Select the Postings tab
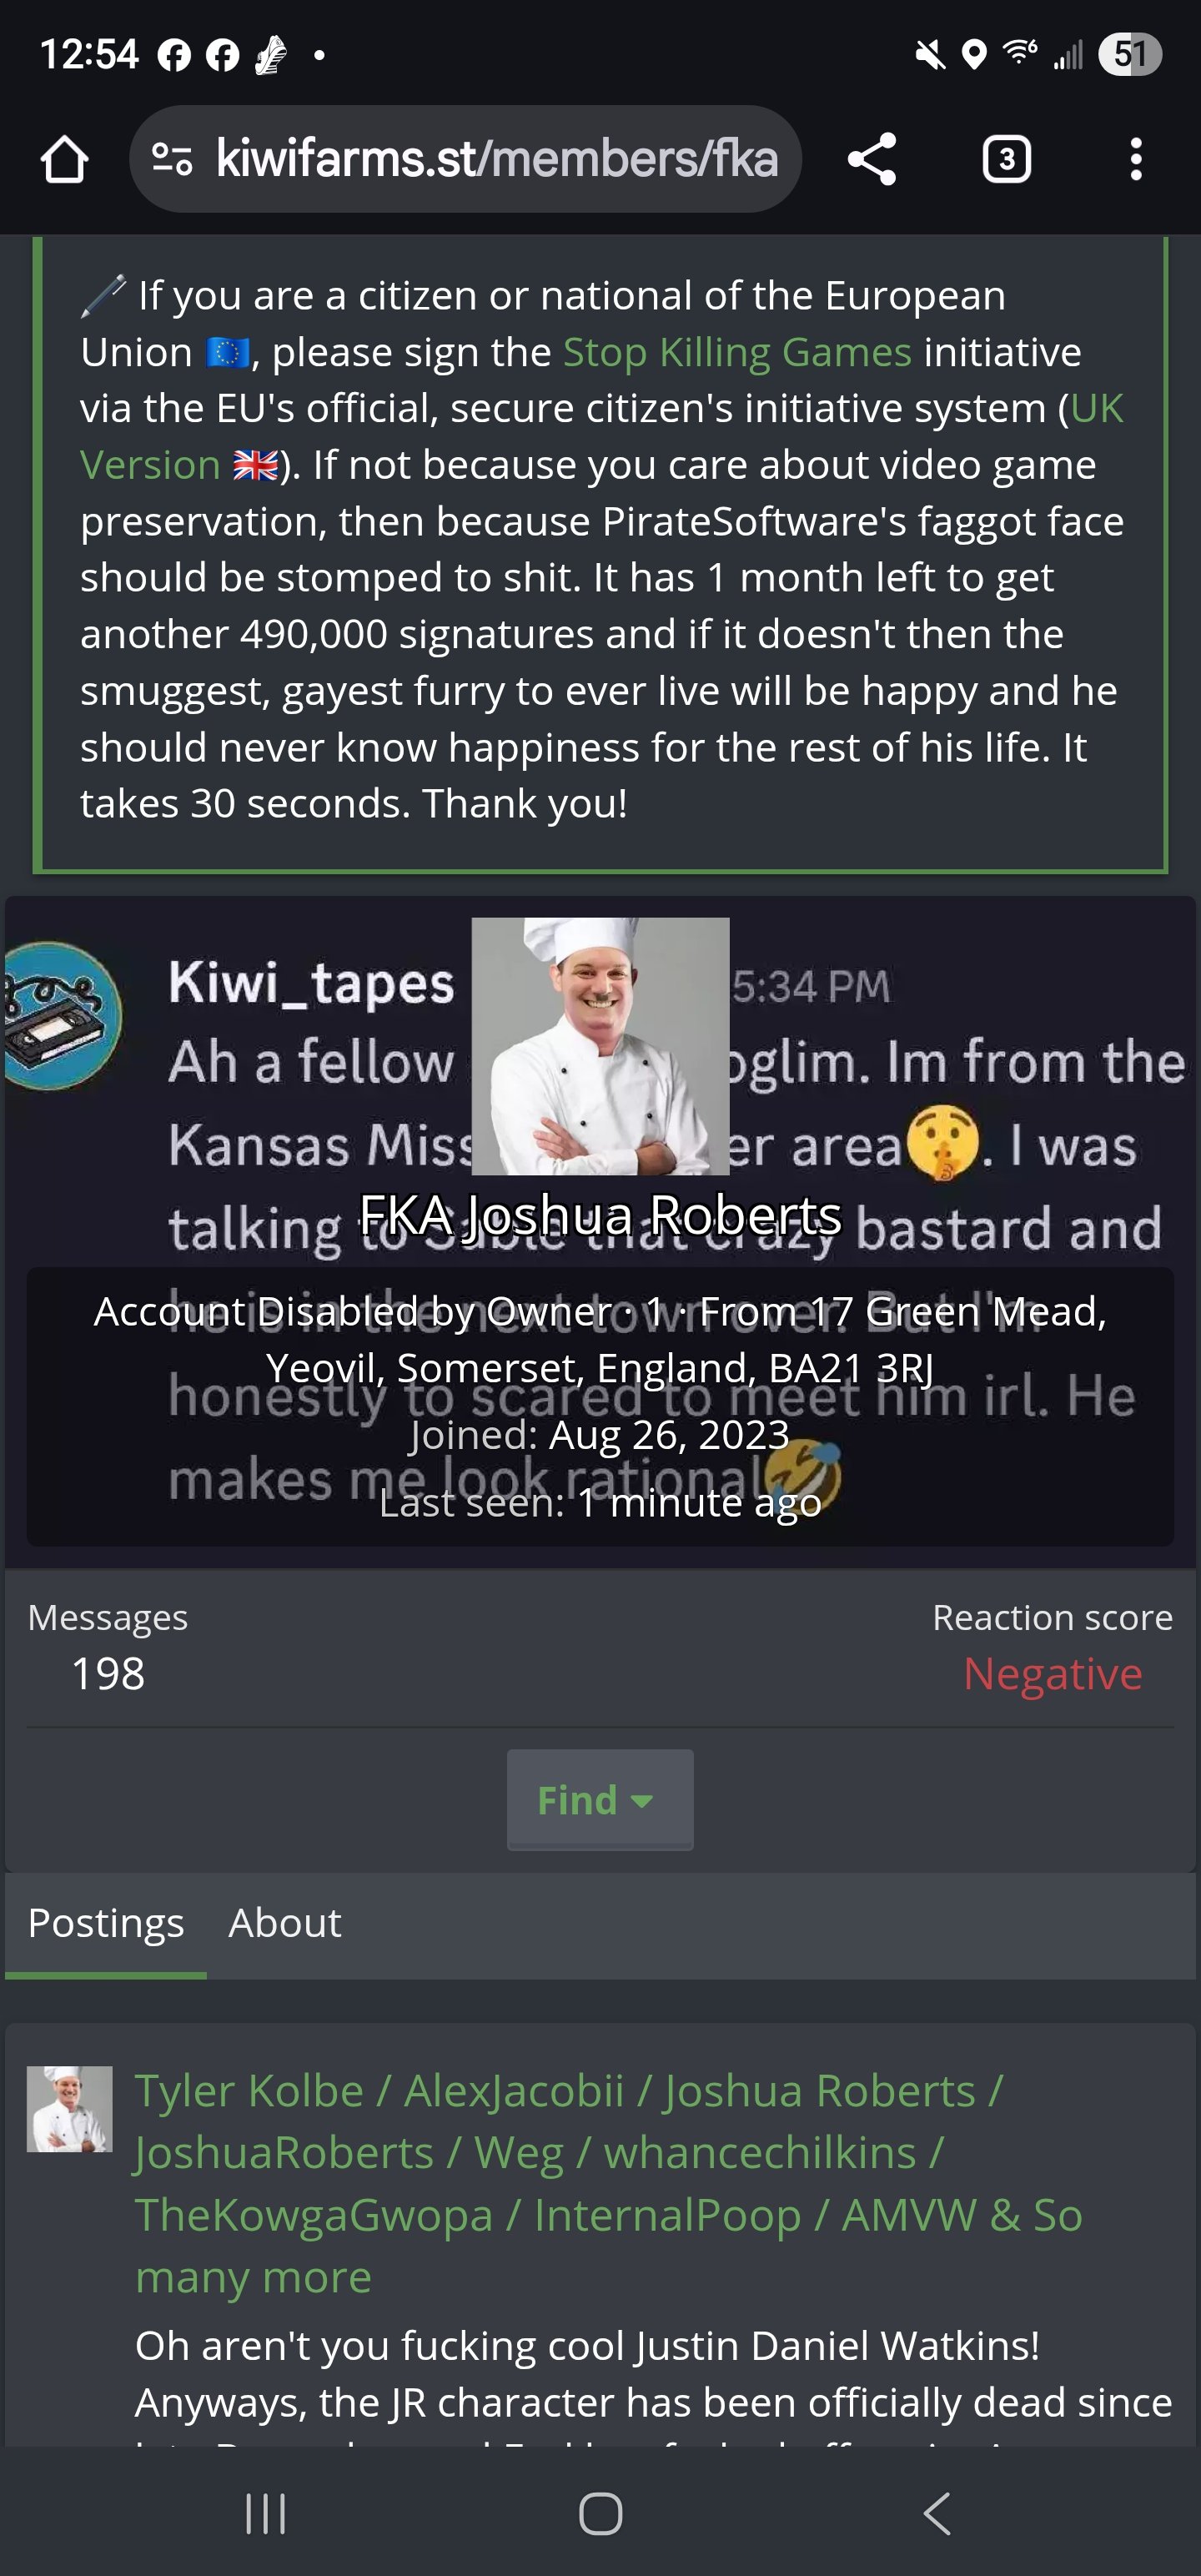 106,1923
